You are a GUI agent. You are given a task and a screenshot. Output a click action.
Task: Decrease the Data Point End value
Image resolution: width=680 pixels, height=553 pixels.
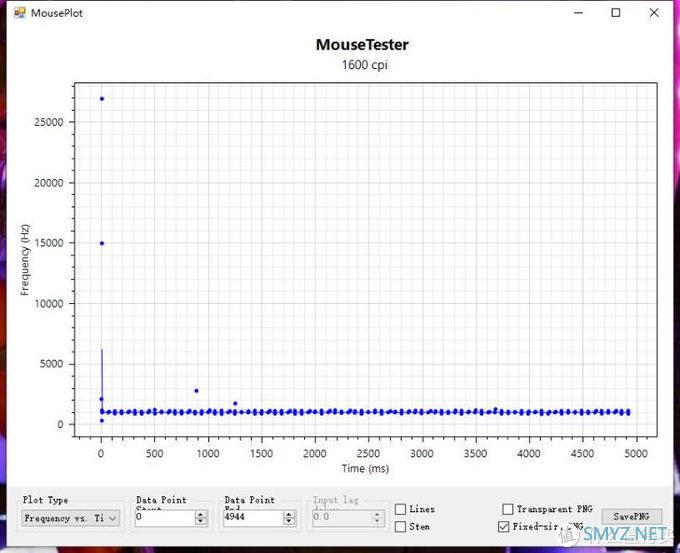[289, 521]
